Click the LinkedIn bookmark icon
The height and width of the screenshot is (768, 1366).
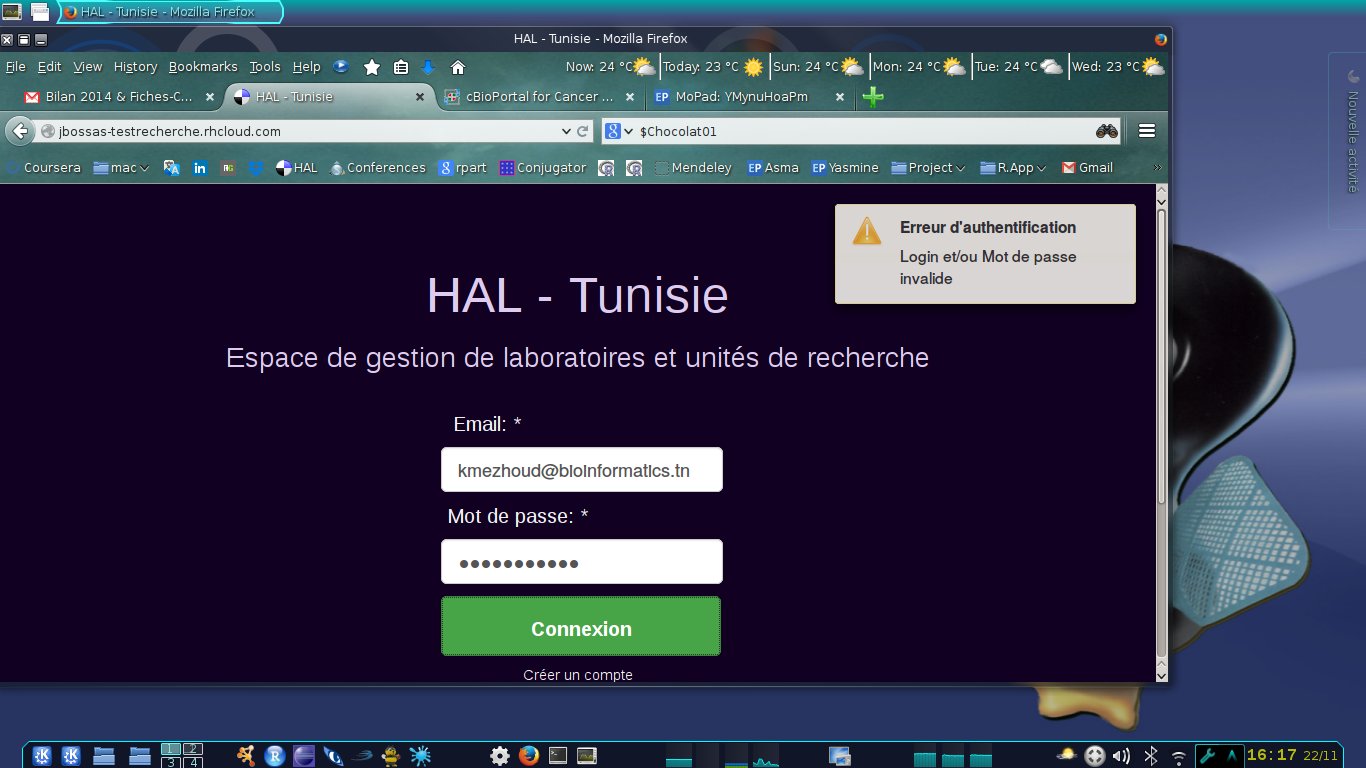tap(200, 168)
